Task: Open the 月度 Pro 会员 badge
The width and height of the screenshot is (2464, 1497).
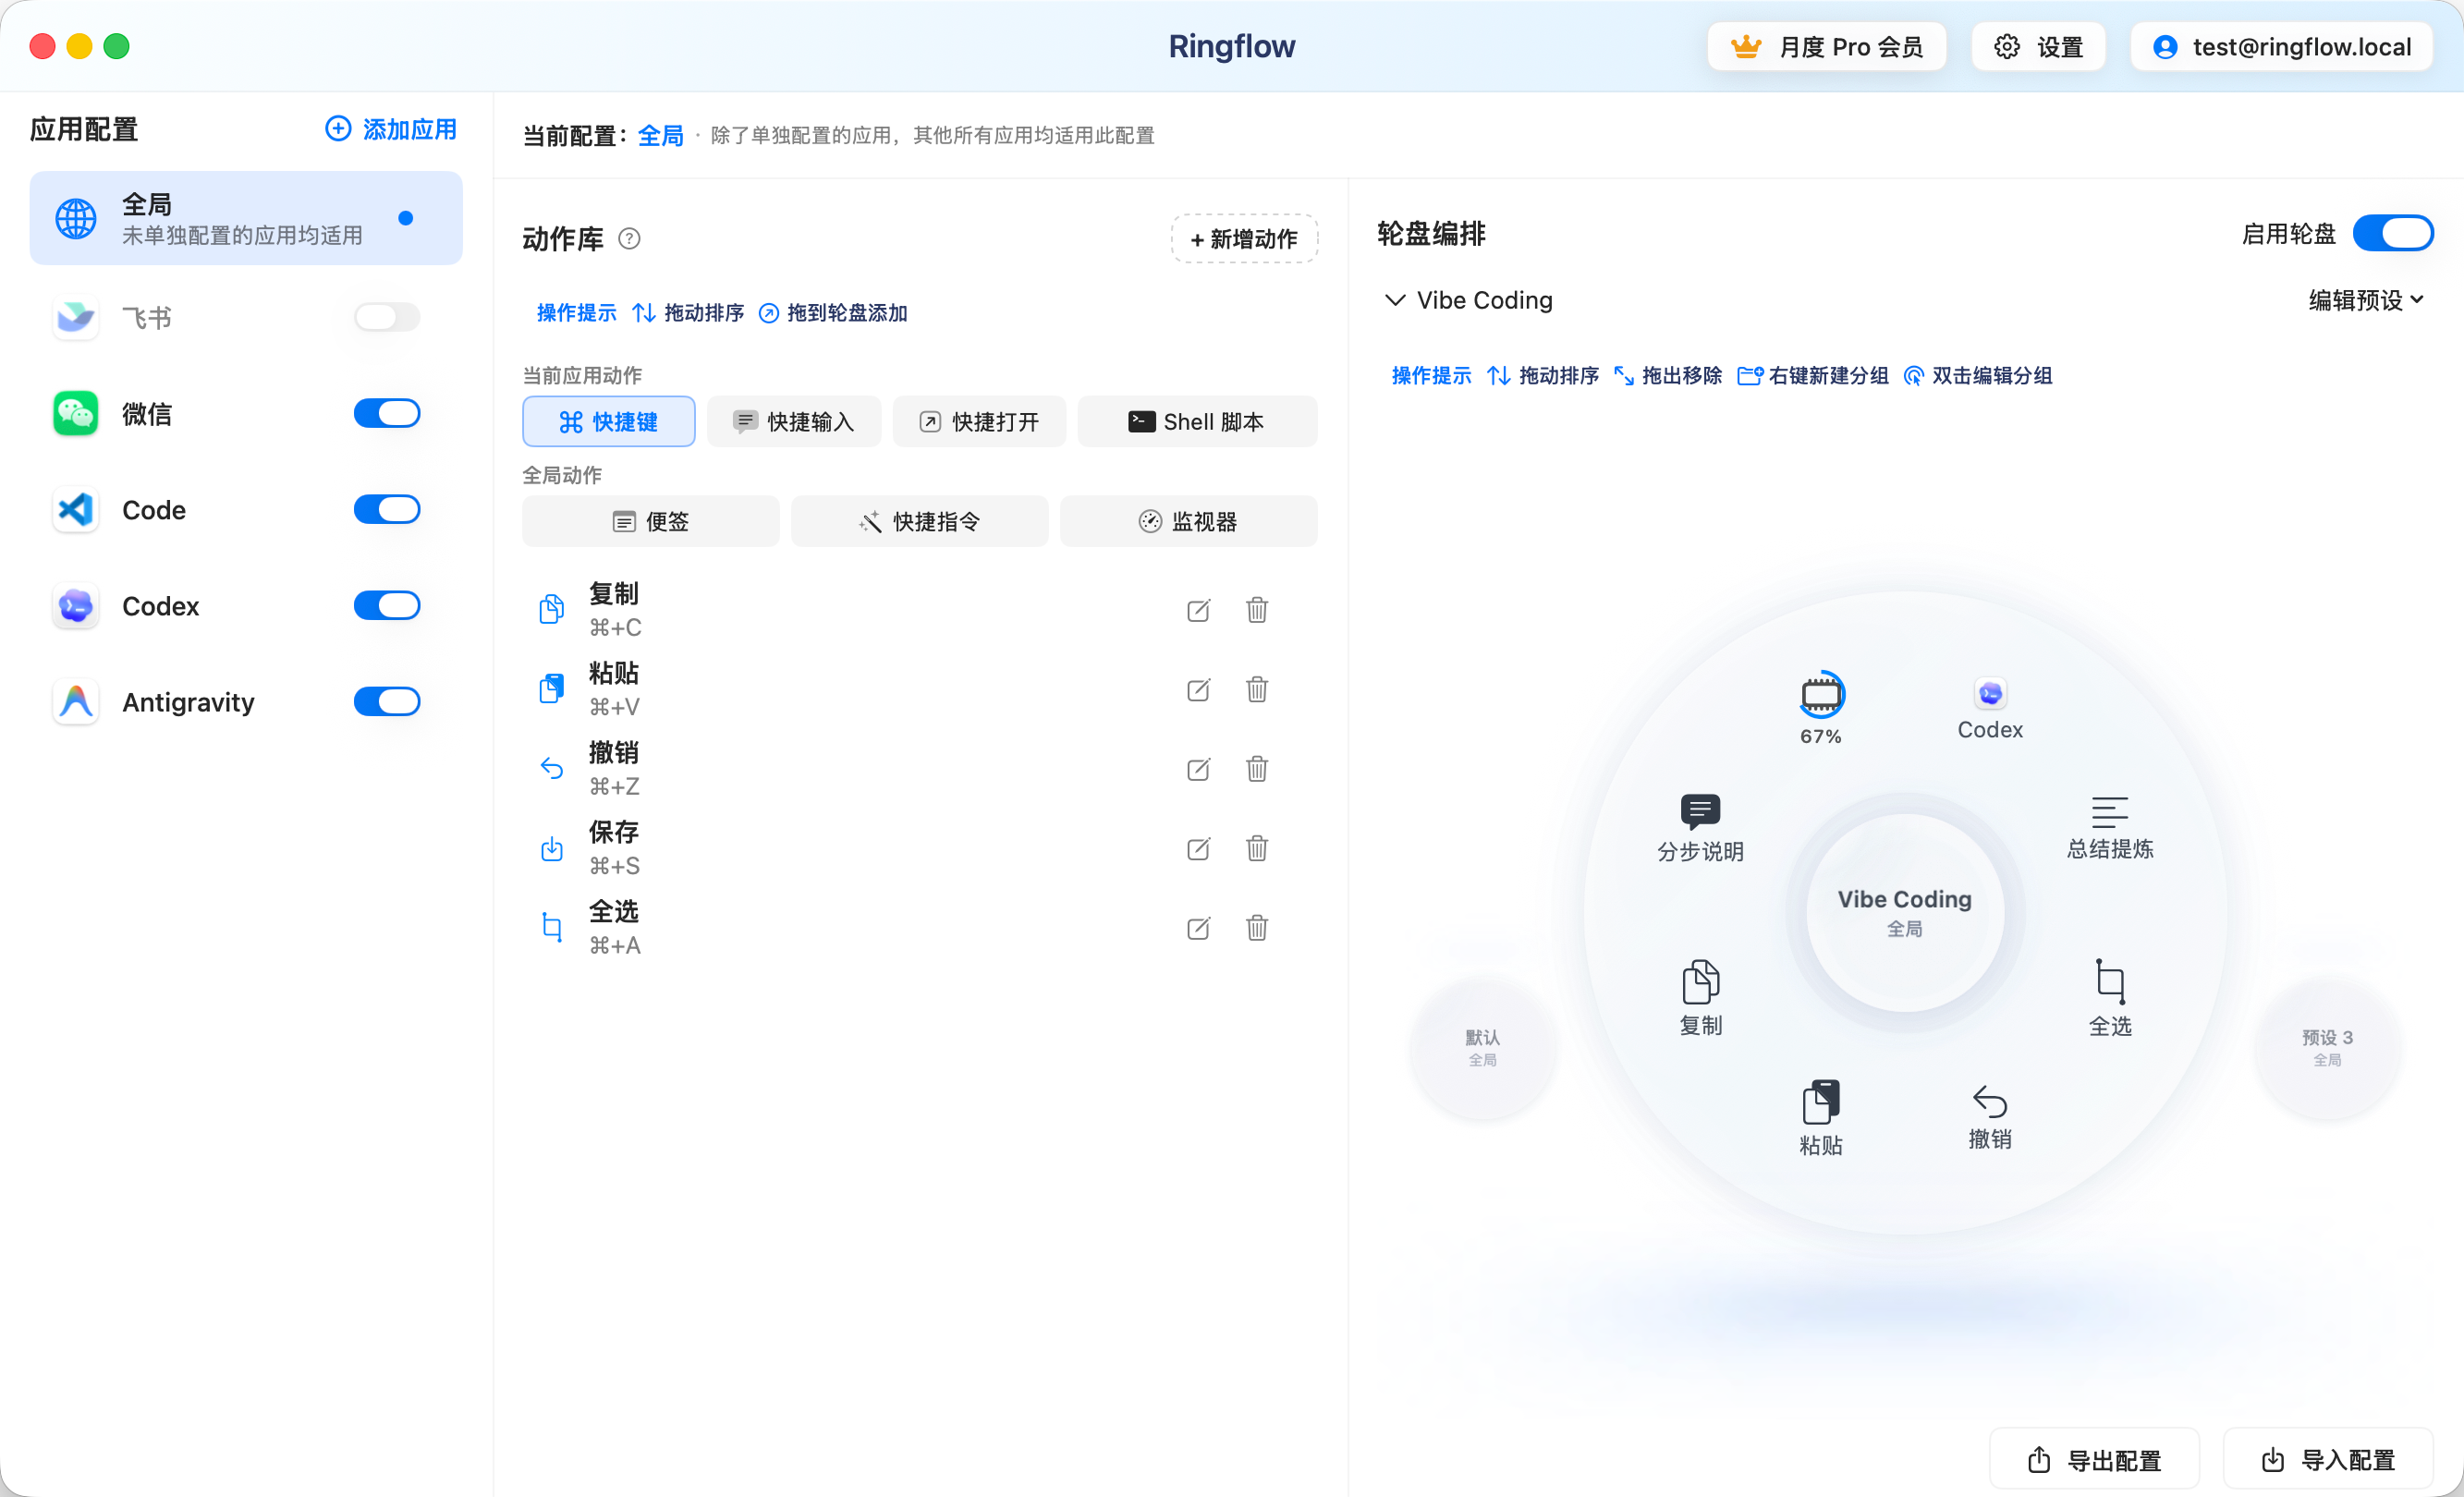Action: [x=1826, y=47]
